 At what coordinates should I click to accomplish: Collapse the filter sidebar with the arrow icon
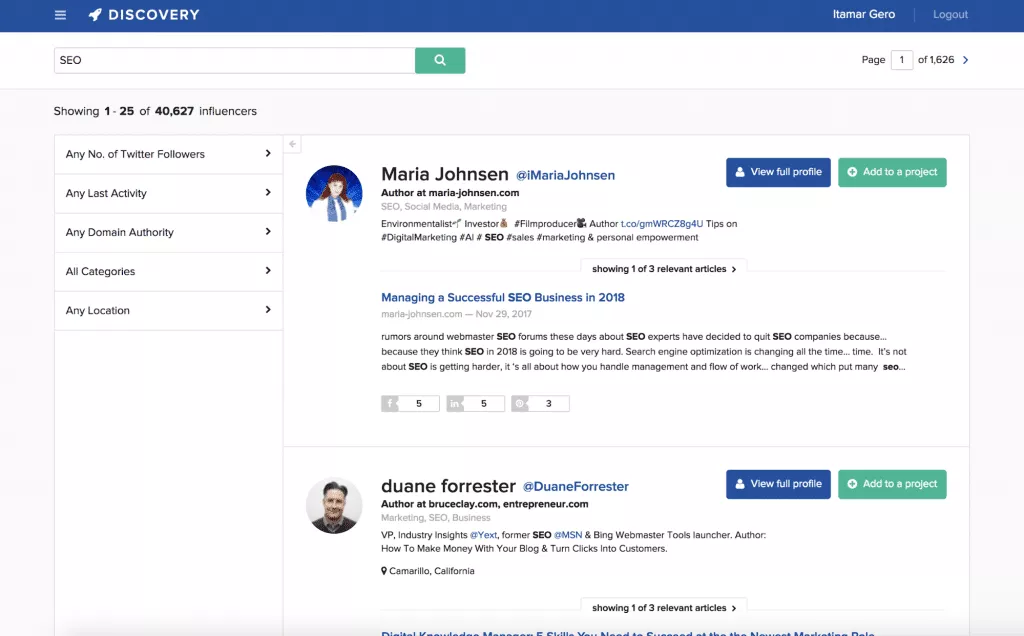291,143
